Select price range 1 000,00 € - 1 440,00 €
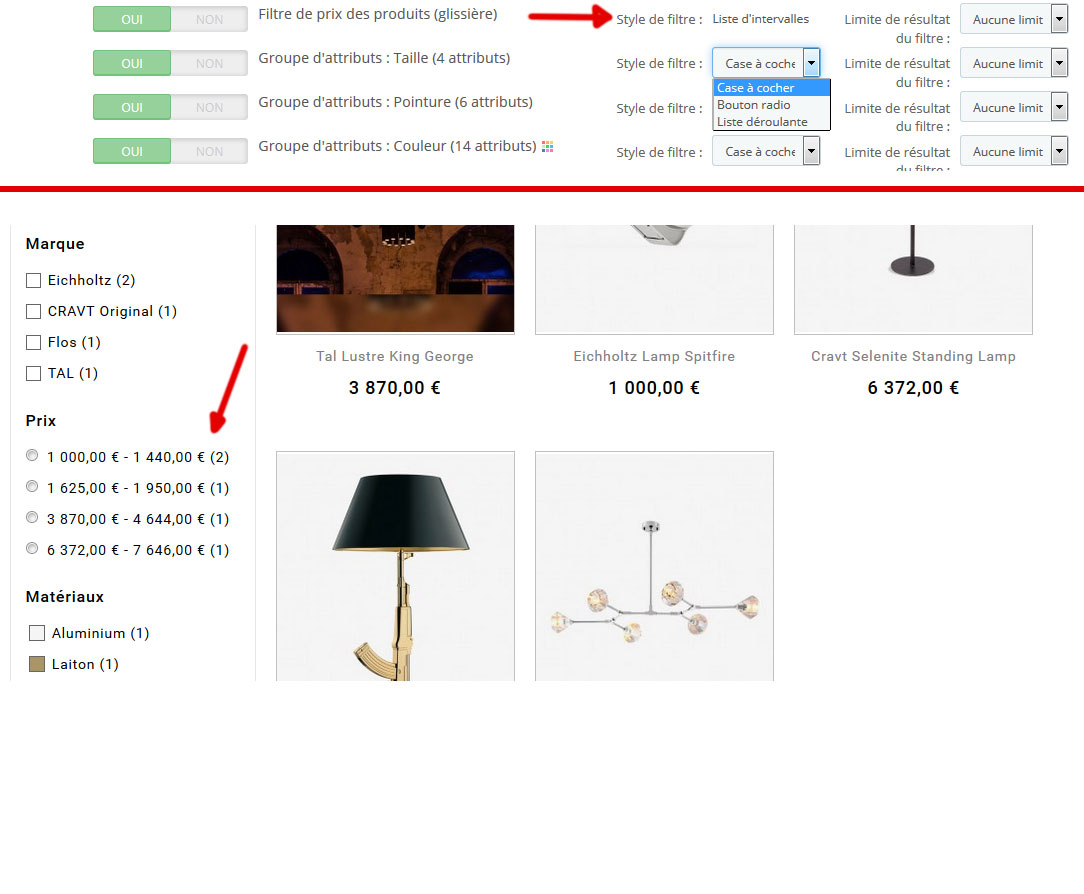The height and width of the screenshot is (894, 1084). (x=32, y=456)
